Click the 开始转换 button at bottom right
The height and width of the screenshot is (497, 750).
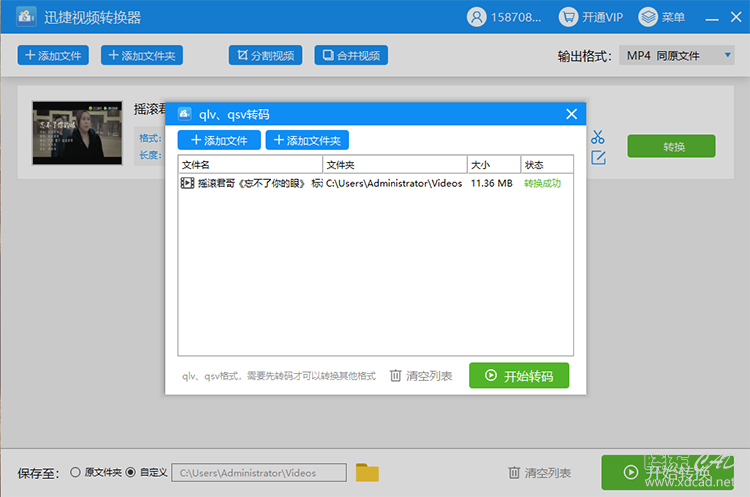click(x=668, y=472)
